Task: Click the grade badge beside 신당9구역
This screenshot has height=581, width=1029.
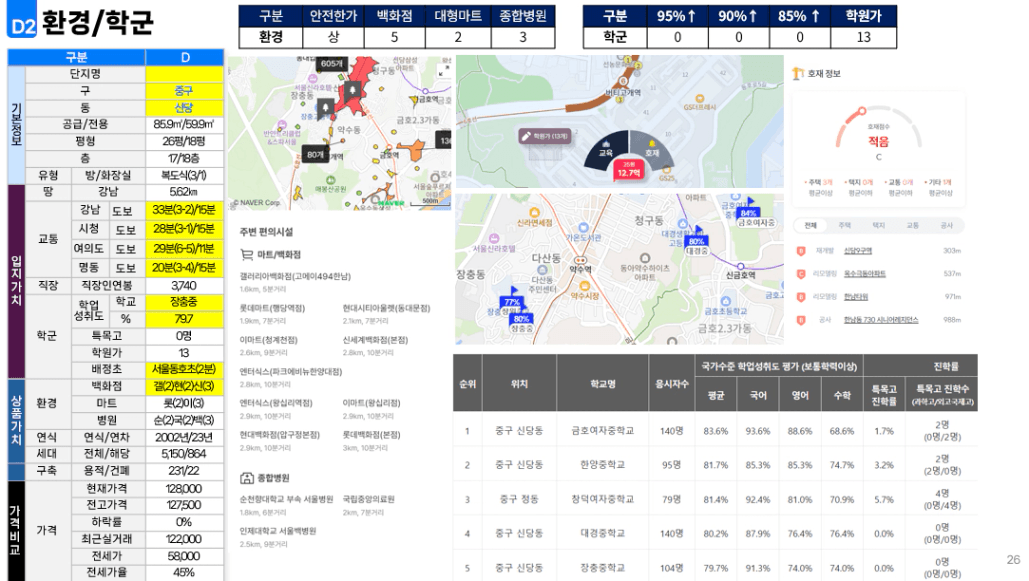Action: (x=801, y=251)
